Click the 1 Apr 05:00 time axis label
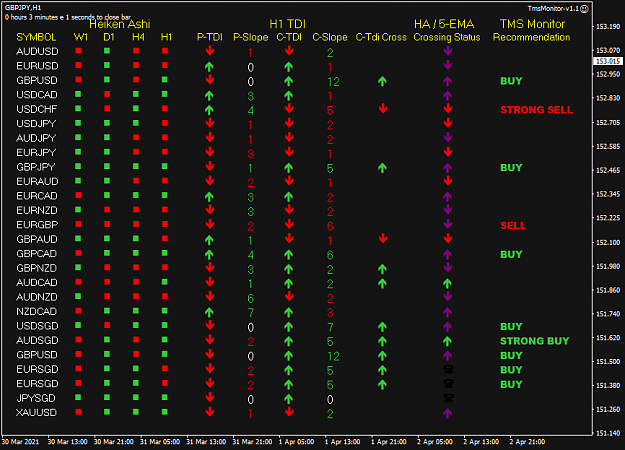Screen dimensions: 625x450 [x=296, y=442]
